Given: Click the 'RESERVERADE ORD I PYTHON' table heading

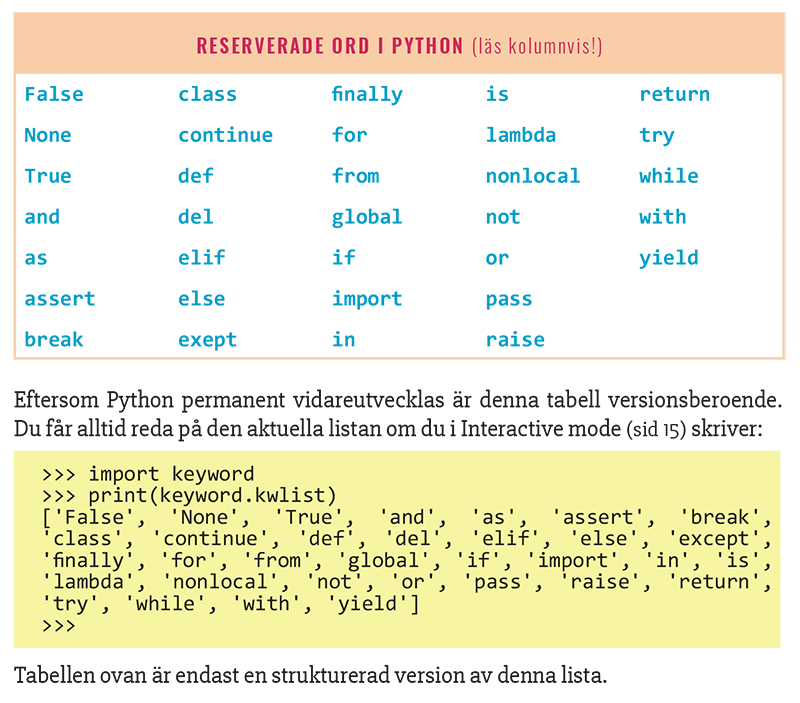Looking at the screenshot, I should 329,46.
